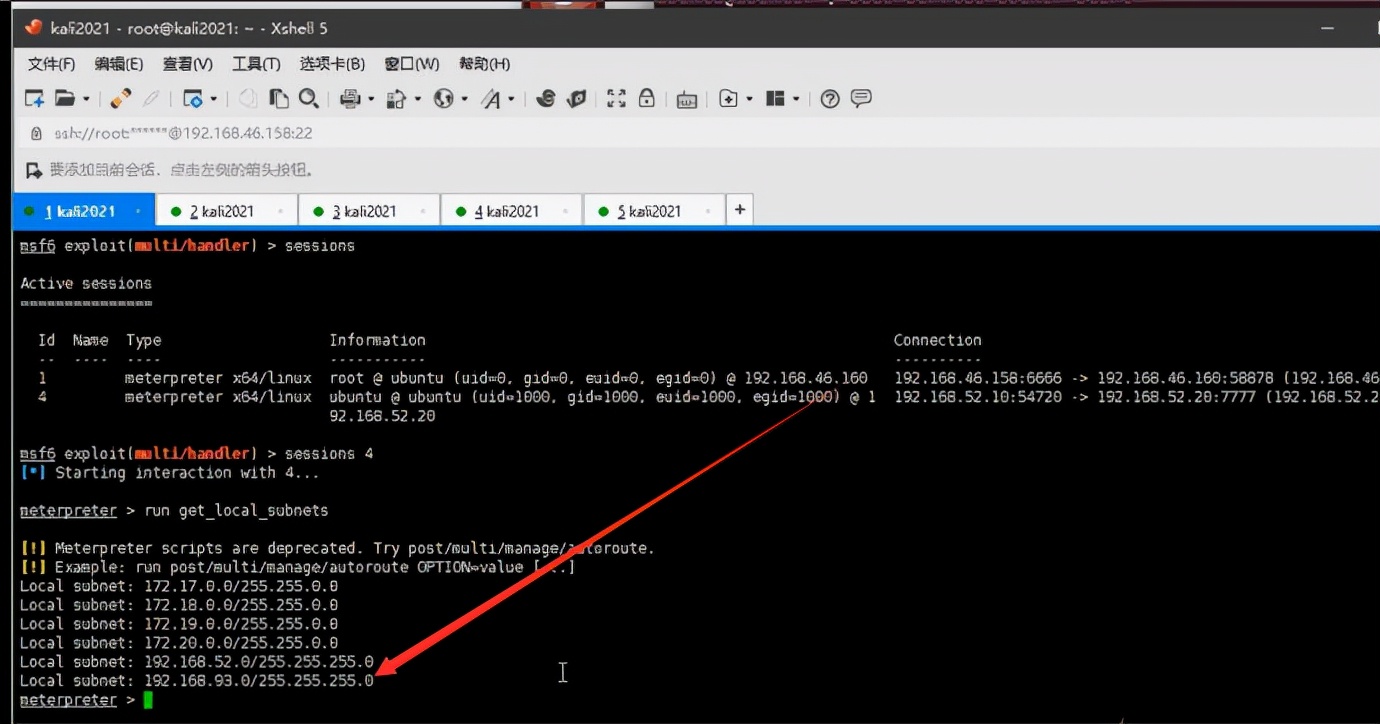
Task: Switch to tab 3 kali2021
Action: coord(370,211)
